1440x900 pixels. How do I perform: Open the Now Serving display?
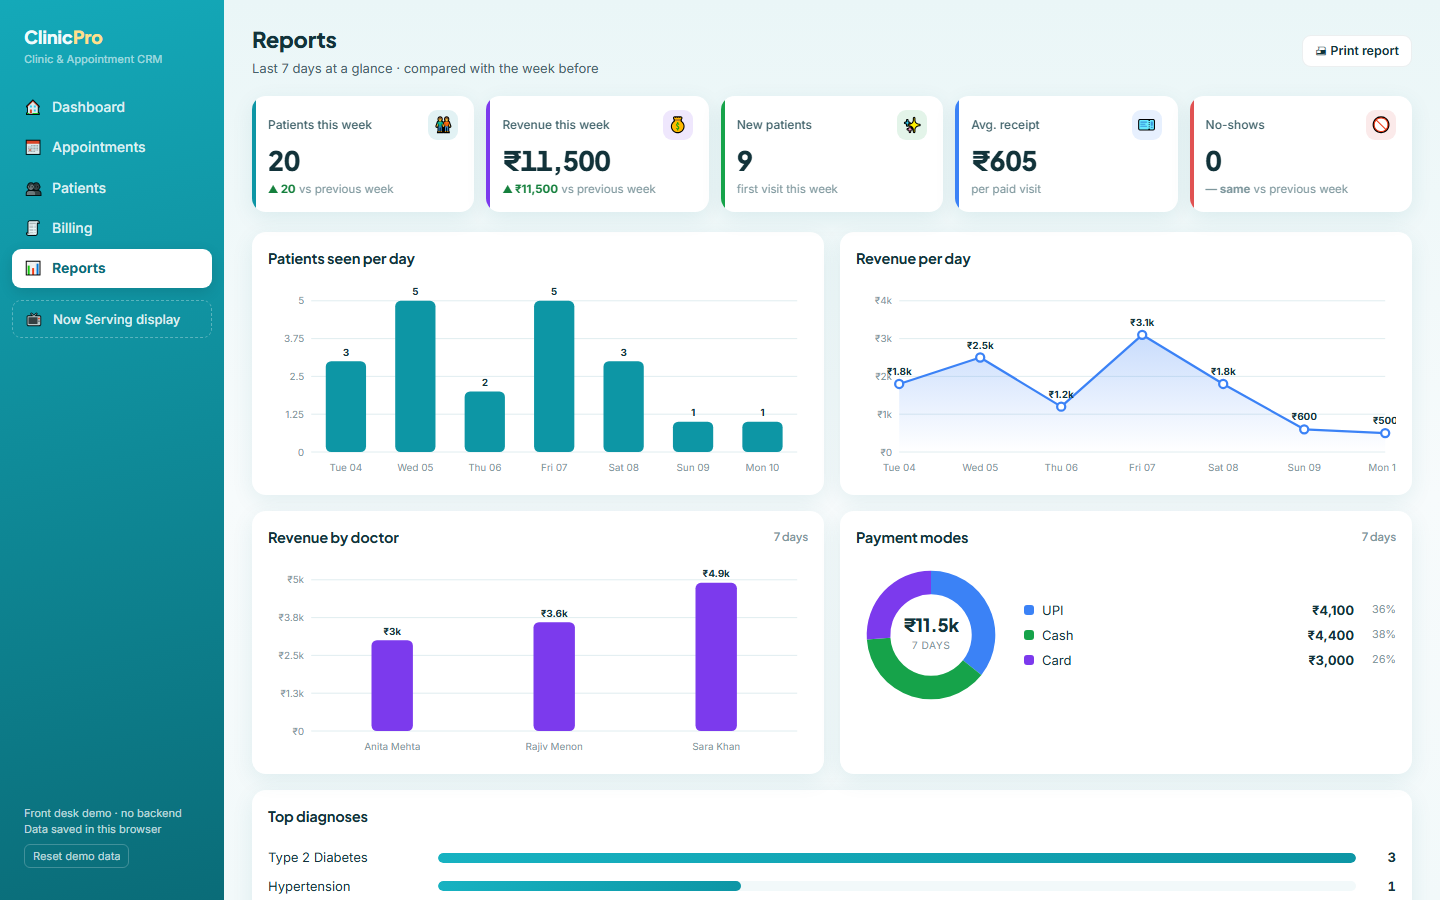click(x=112, y=319)
